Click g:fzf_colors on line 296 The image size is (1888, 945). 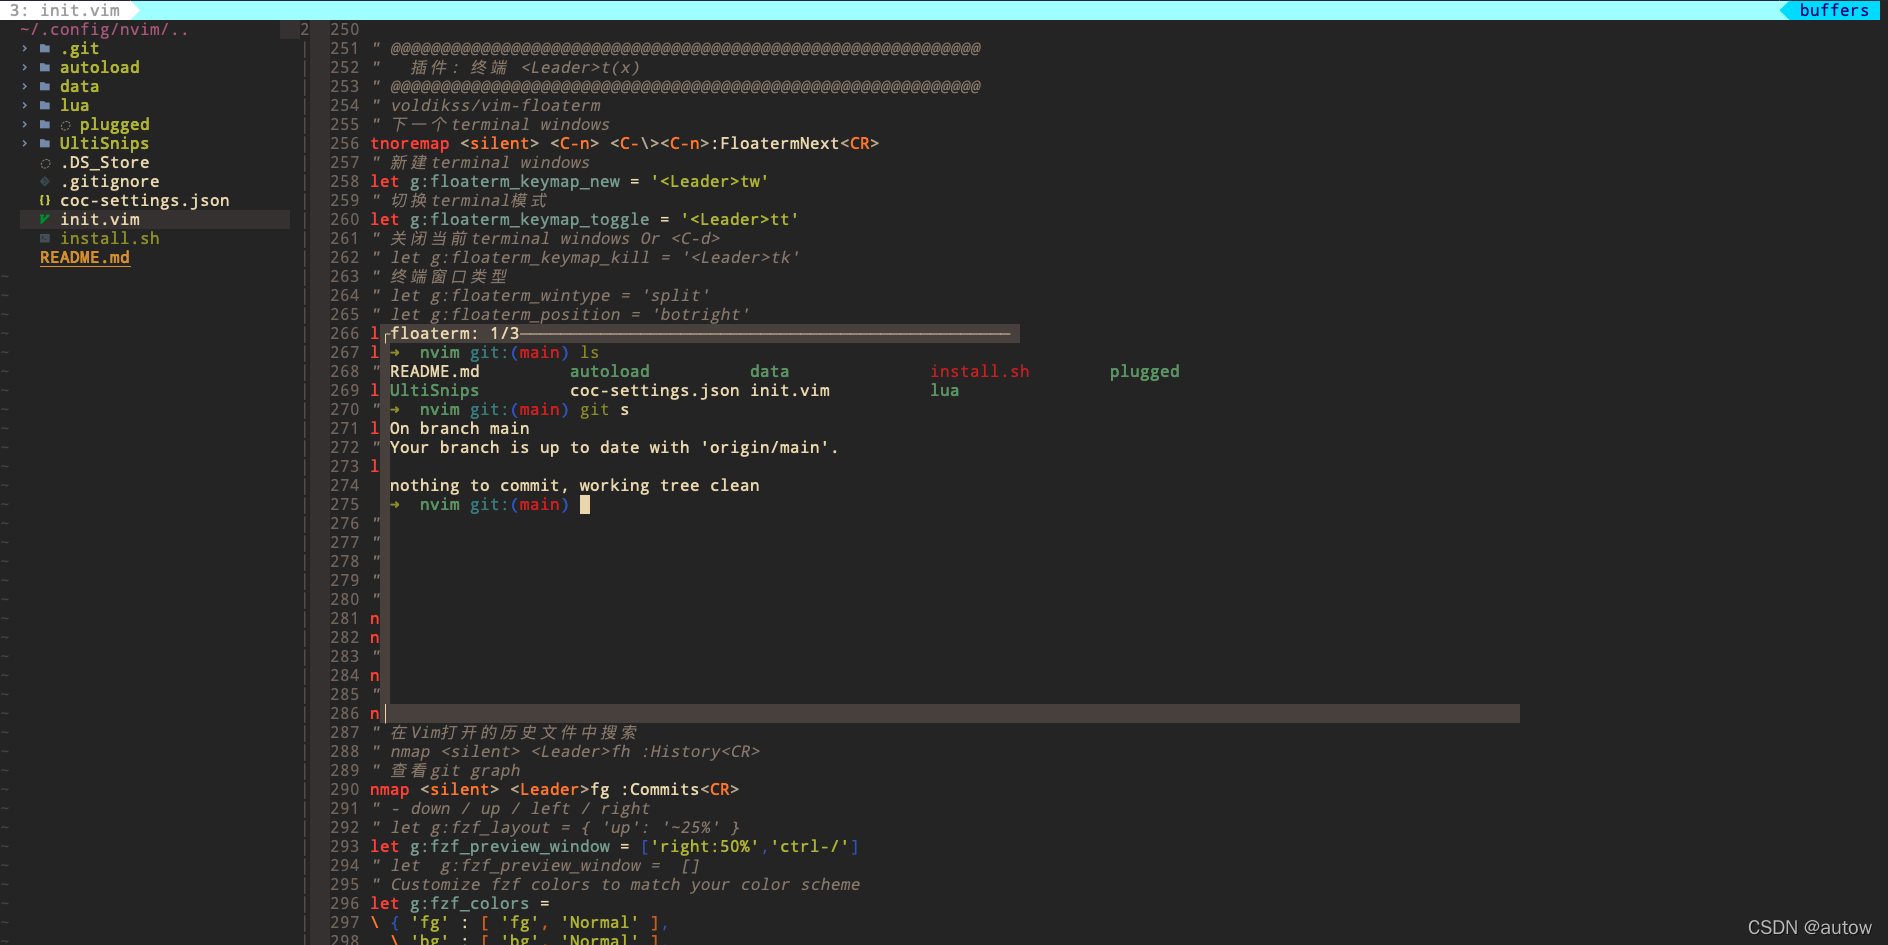470,904
